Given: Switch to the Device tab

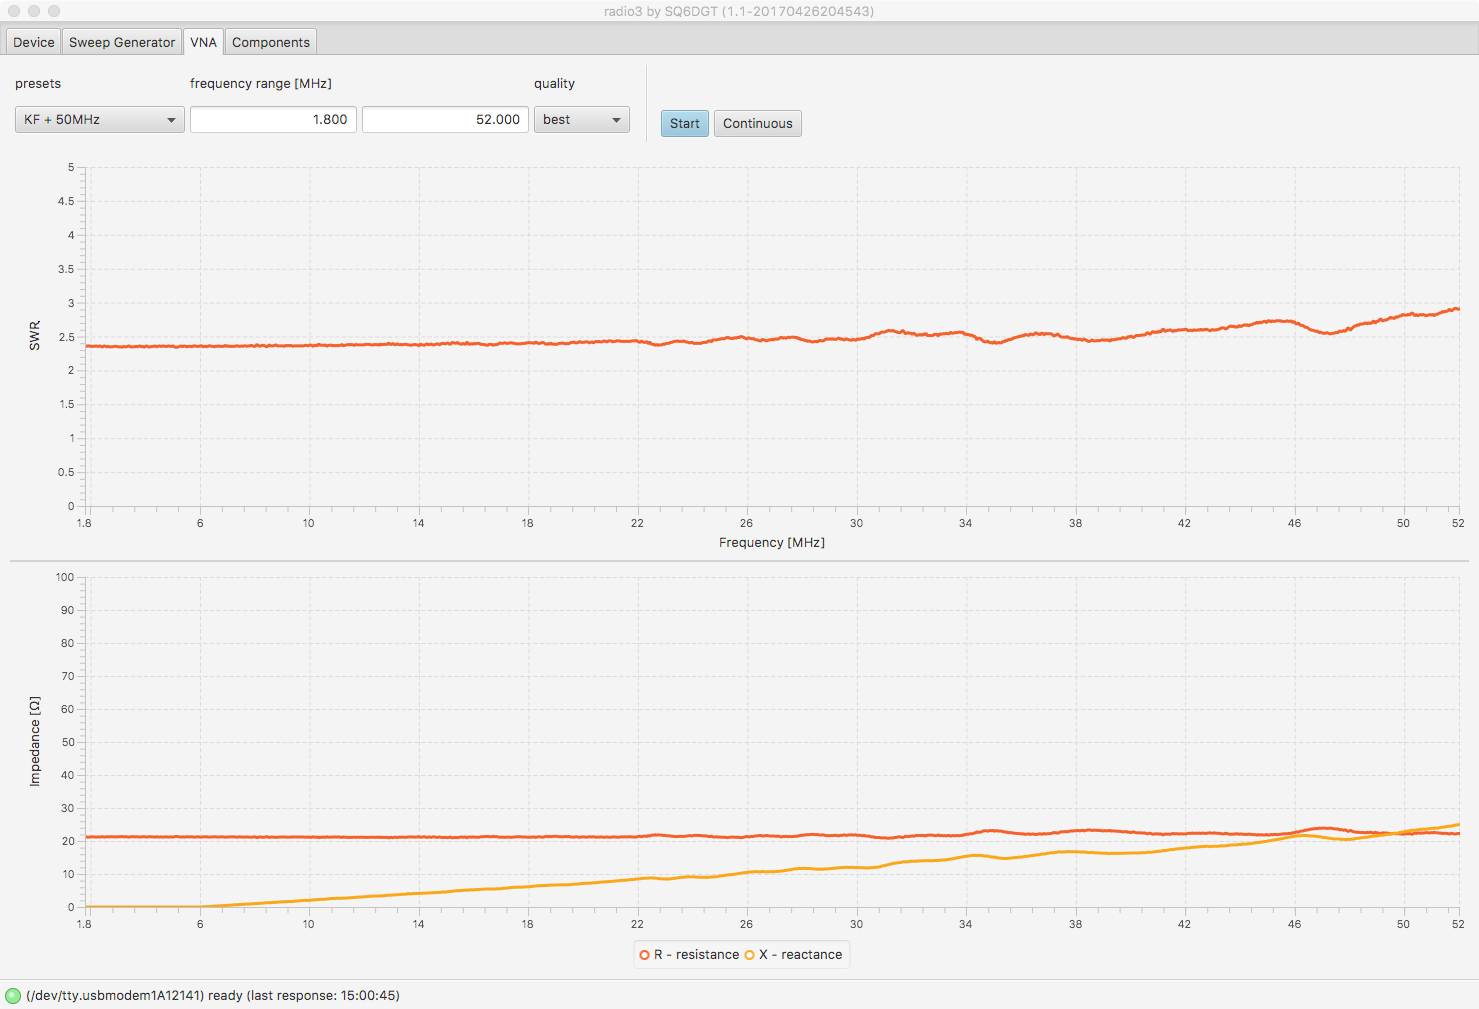Looking at the screenshot, I should coord(33,42).
